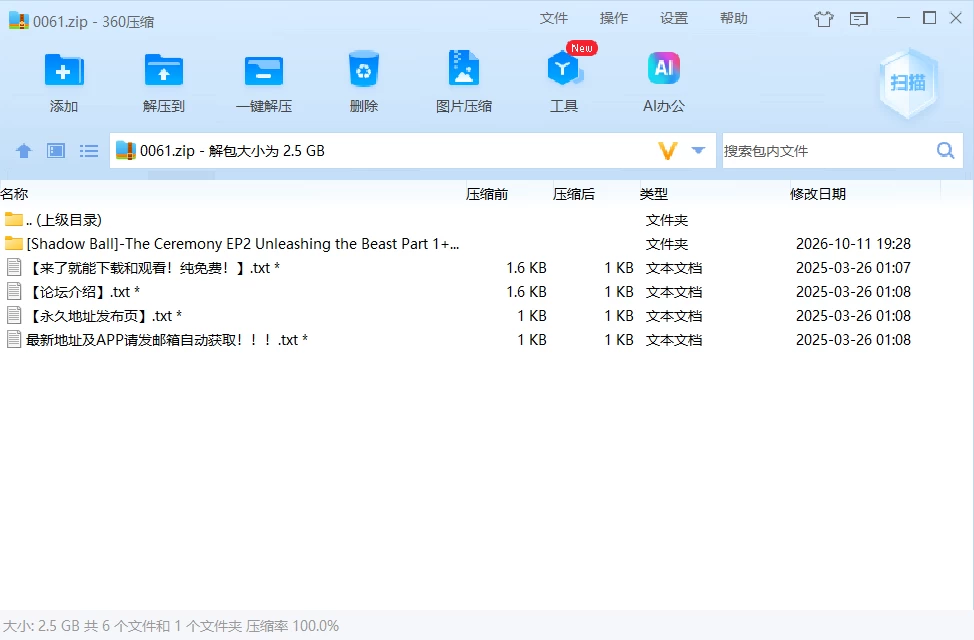Click the Shadow Ball folder's yellow folder icon

click(14, 243)
